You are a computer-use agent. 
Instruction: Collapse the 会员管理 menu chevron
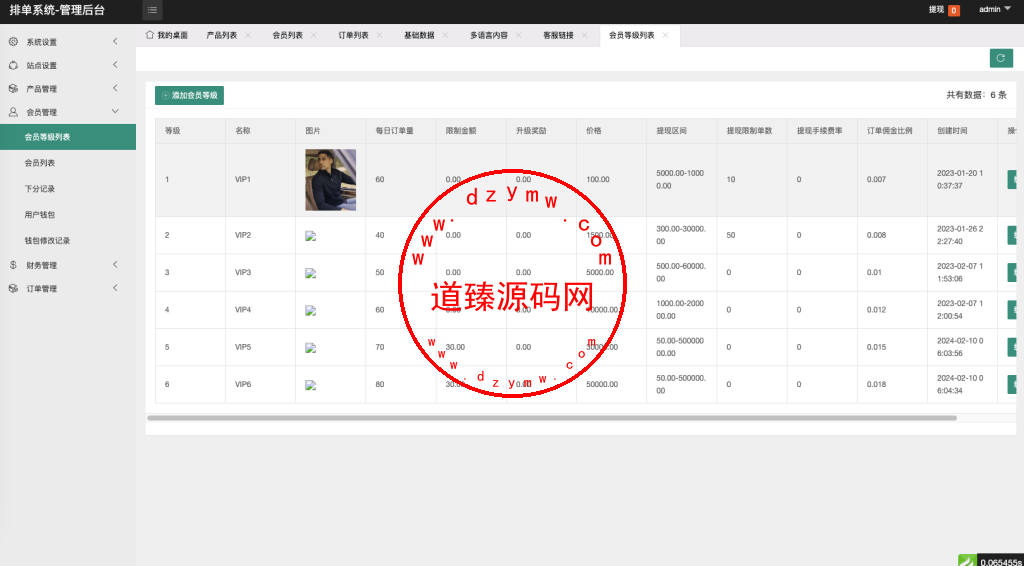pos(116,112)
